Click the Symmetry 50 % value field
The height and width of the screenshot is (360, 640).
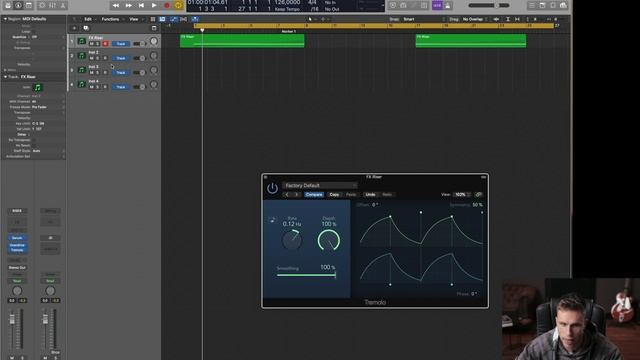[x=477, y=205]
